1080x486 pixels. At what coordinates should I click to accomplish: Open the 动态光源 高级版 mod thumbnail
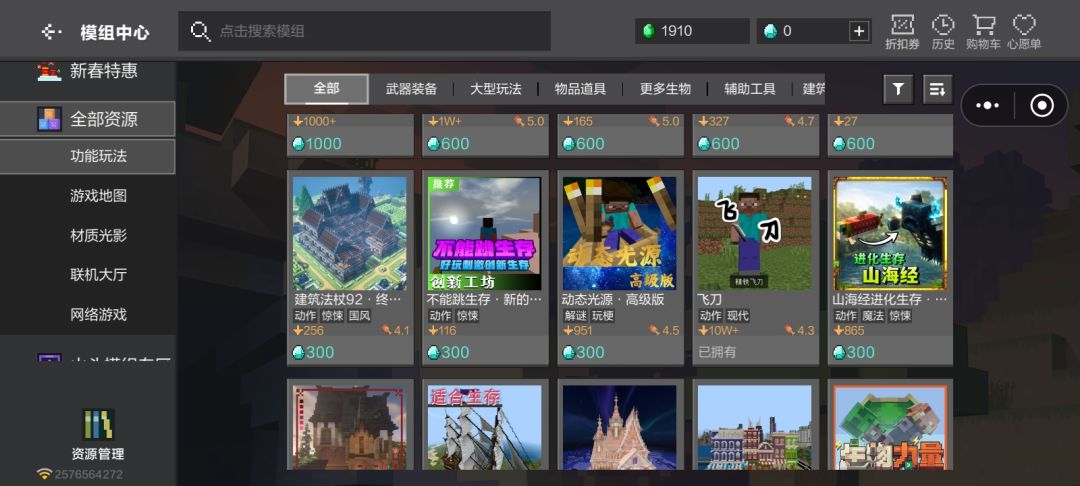coord(620,233)
